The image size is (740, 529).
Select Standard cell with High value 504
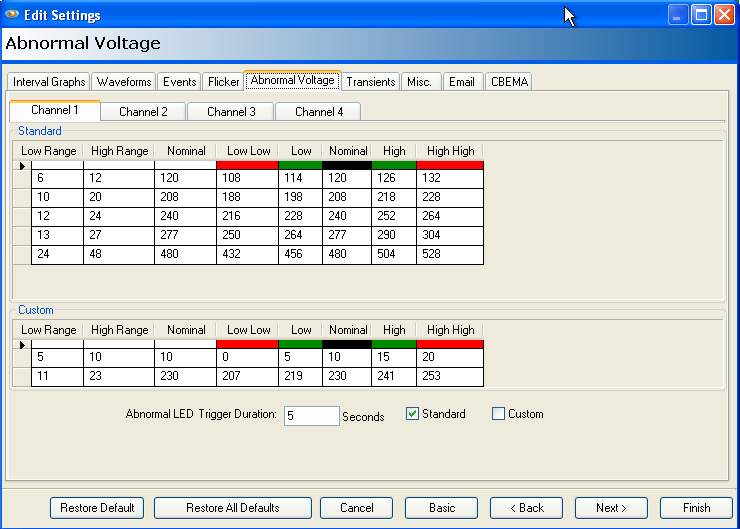pos(394,255)
